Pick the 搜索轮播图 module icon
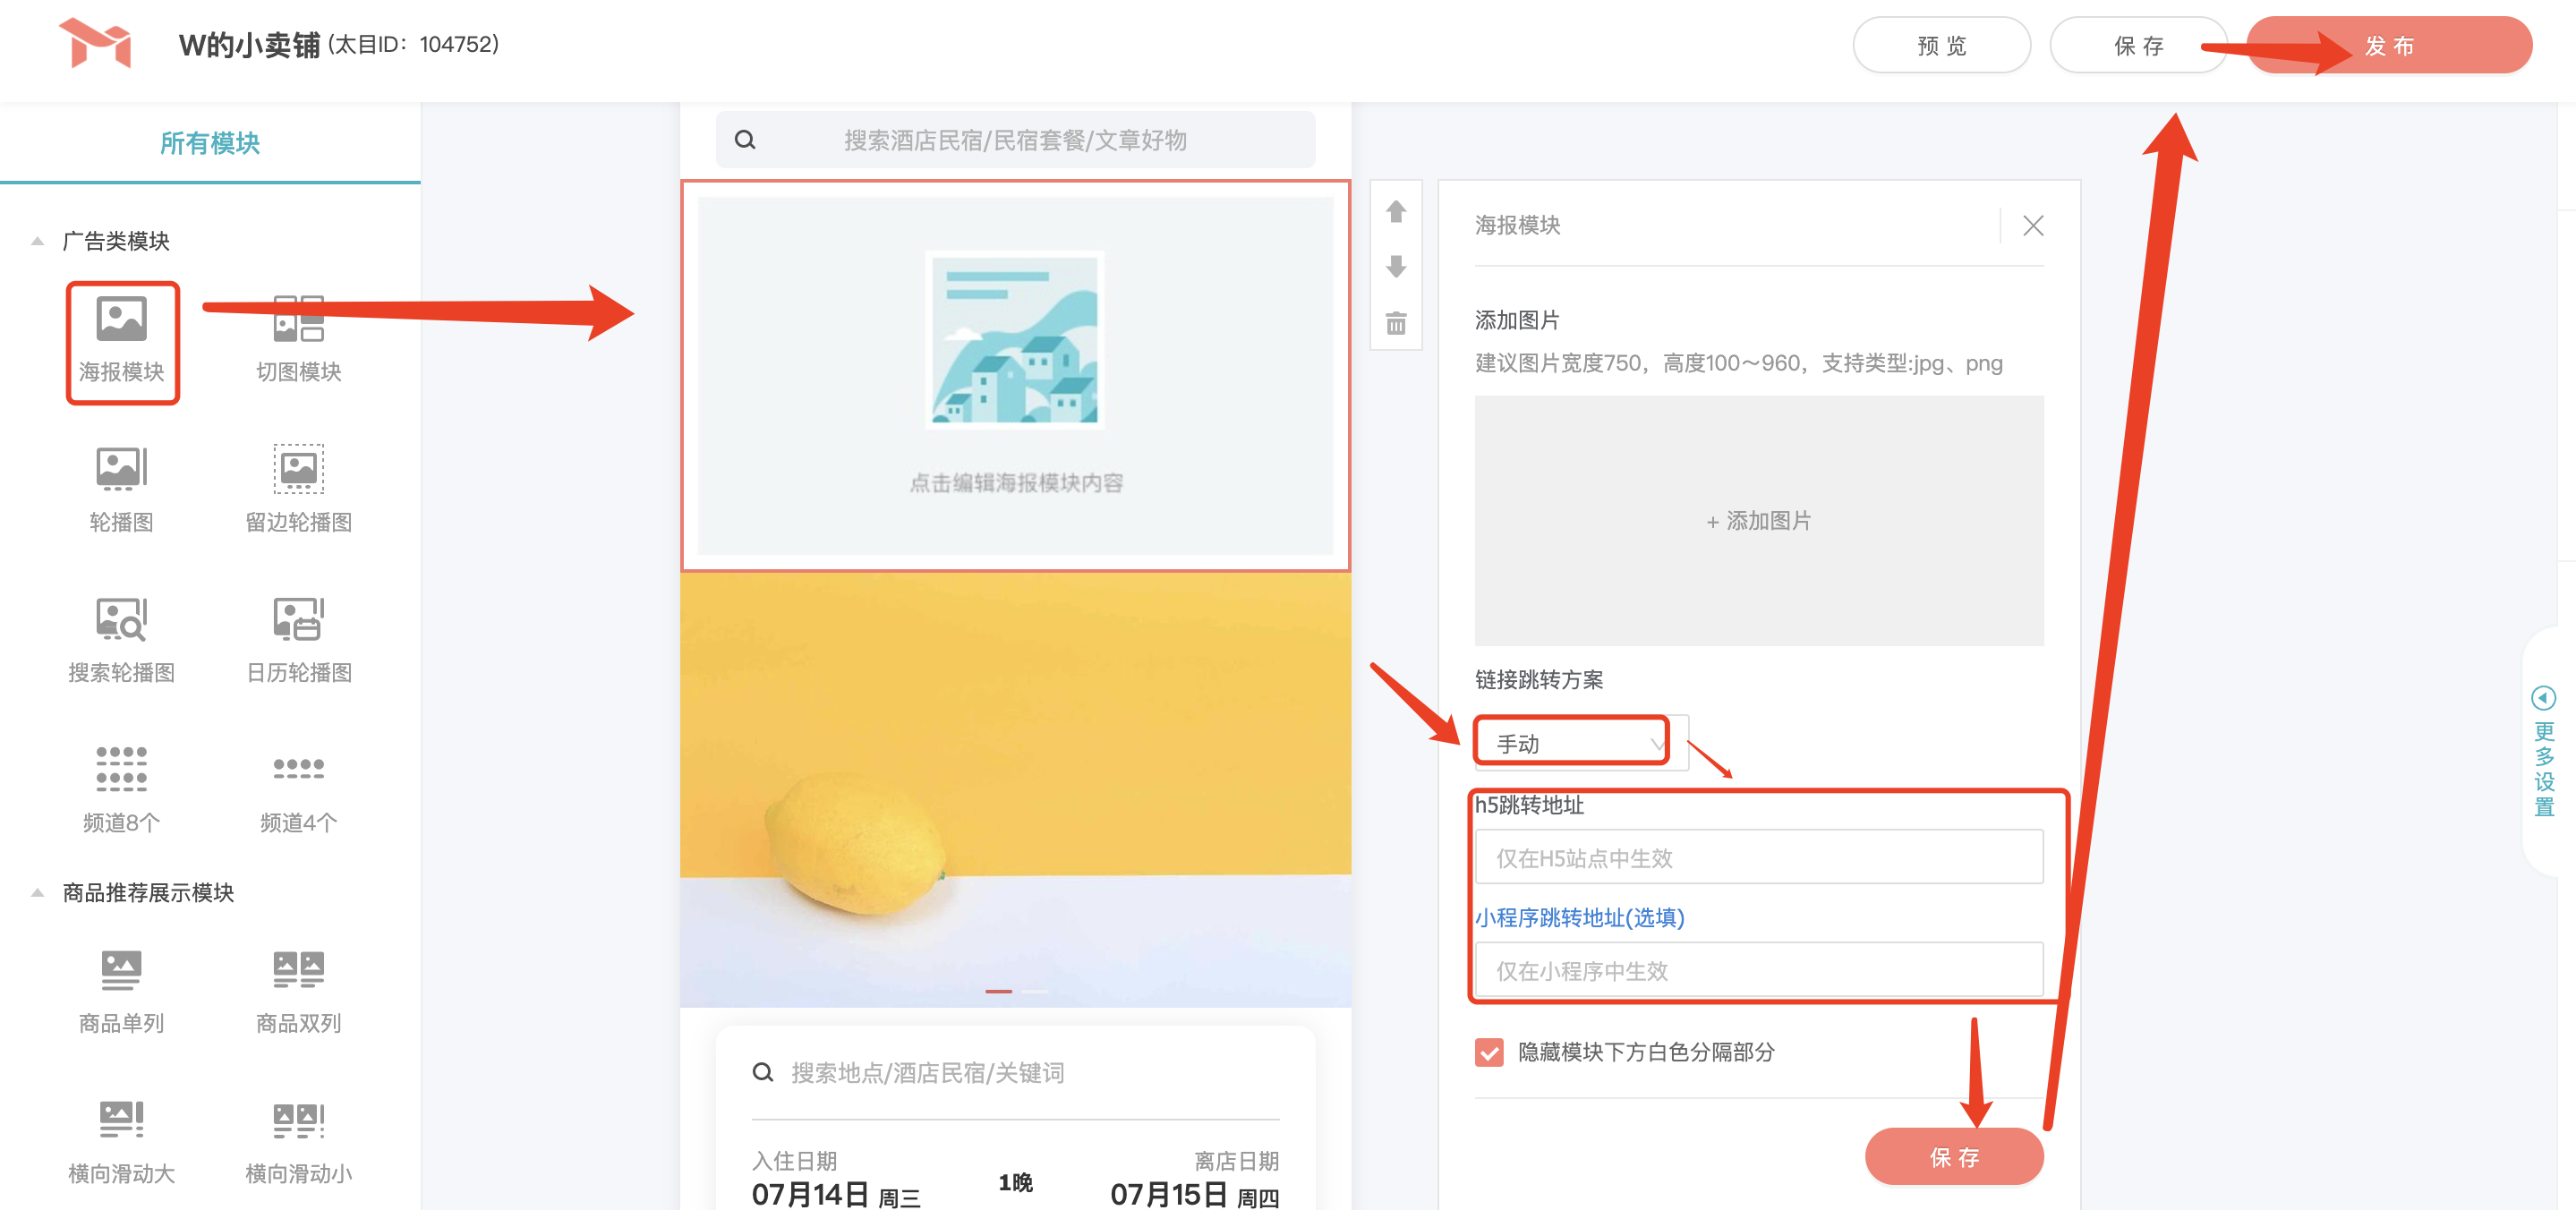 tap(121, 619)
